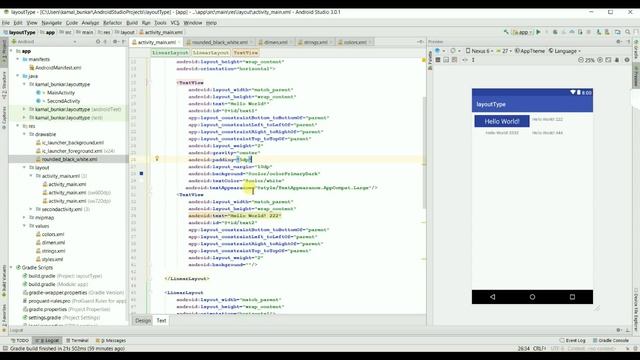Select SecondActivity in project tree
Image resolution: width=640 pixels, height=360 pixels.
63,101
